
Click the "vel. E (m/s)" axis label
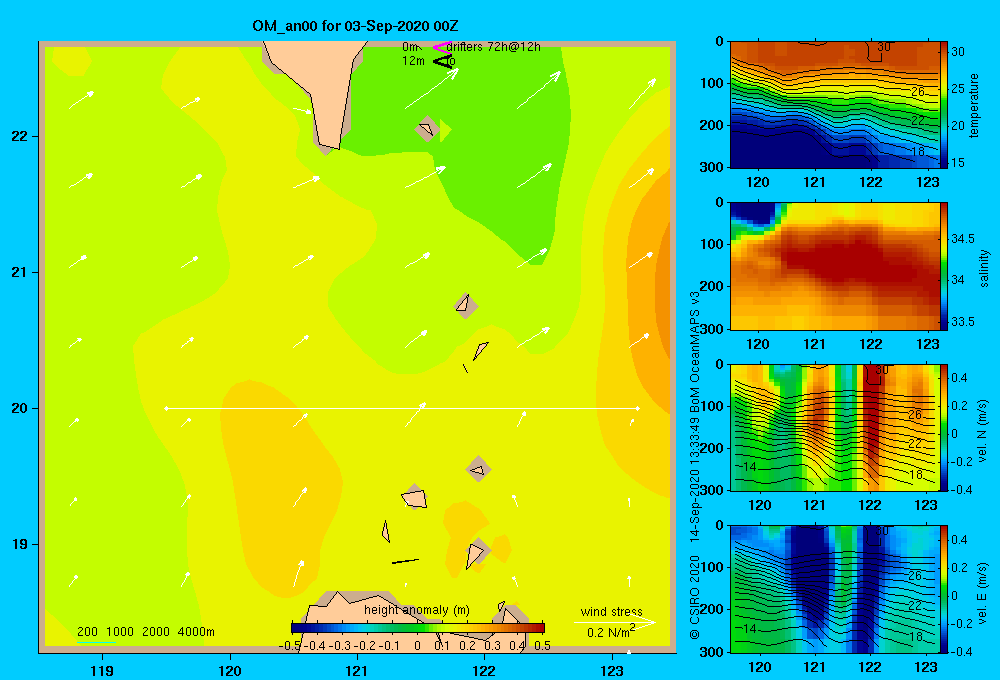pos(983,592)
